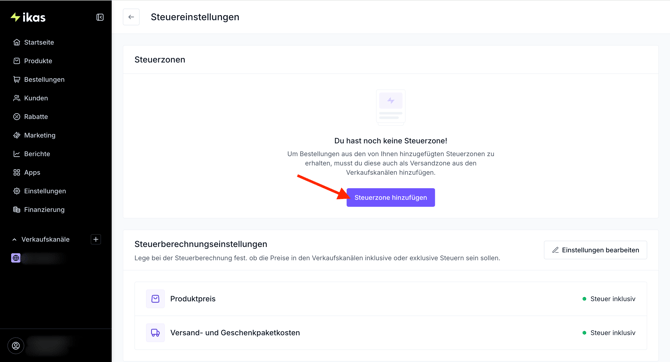This screenshot has width=670, height=362.
Task: Open the Apps grid icon
Action: pyautogui.click(x=17, y=172)
